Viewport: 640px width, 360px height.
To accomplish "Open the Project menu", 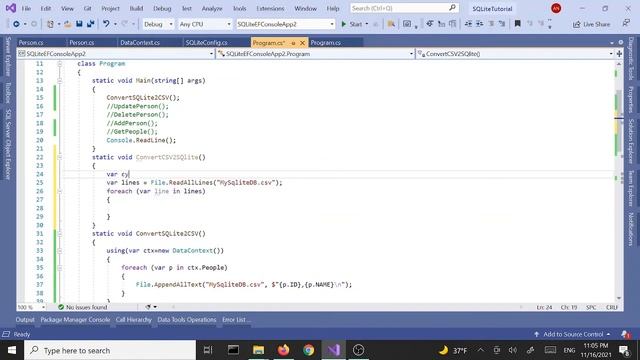I will tap(110, 8).
